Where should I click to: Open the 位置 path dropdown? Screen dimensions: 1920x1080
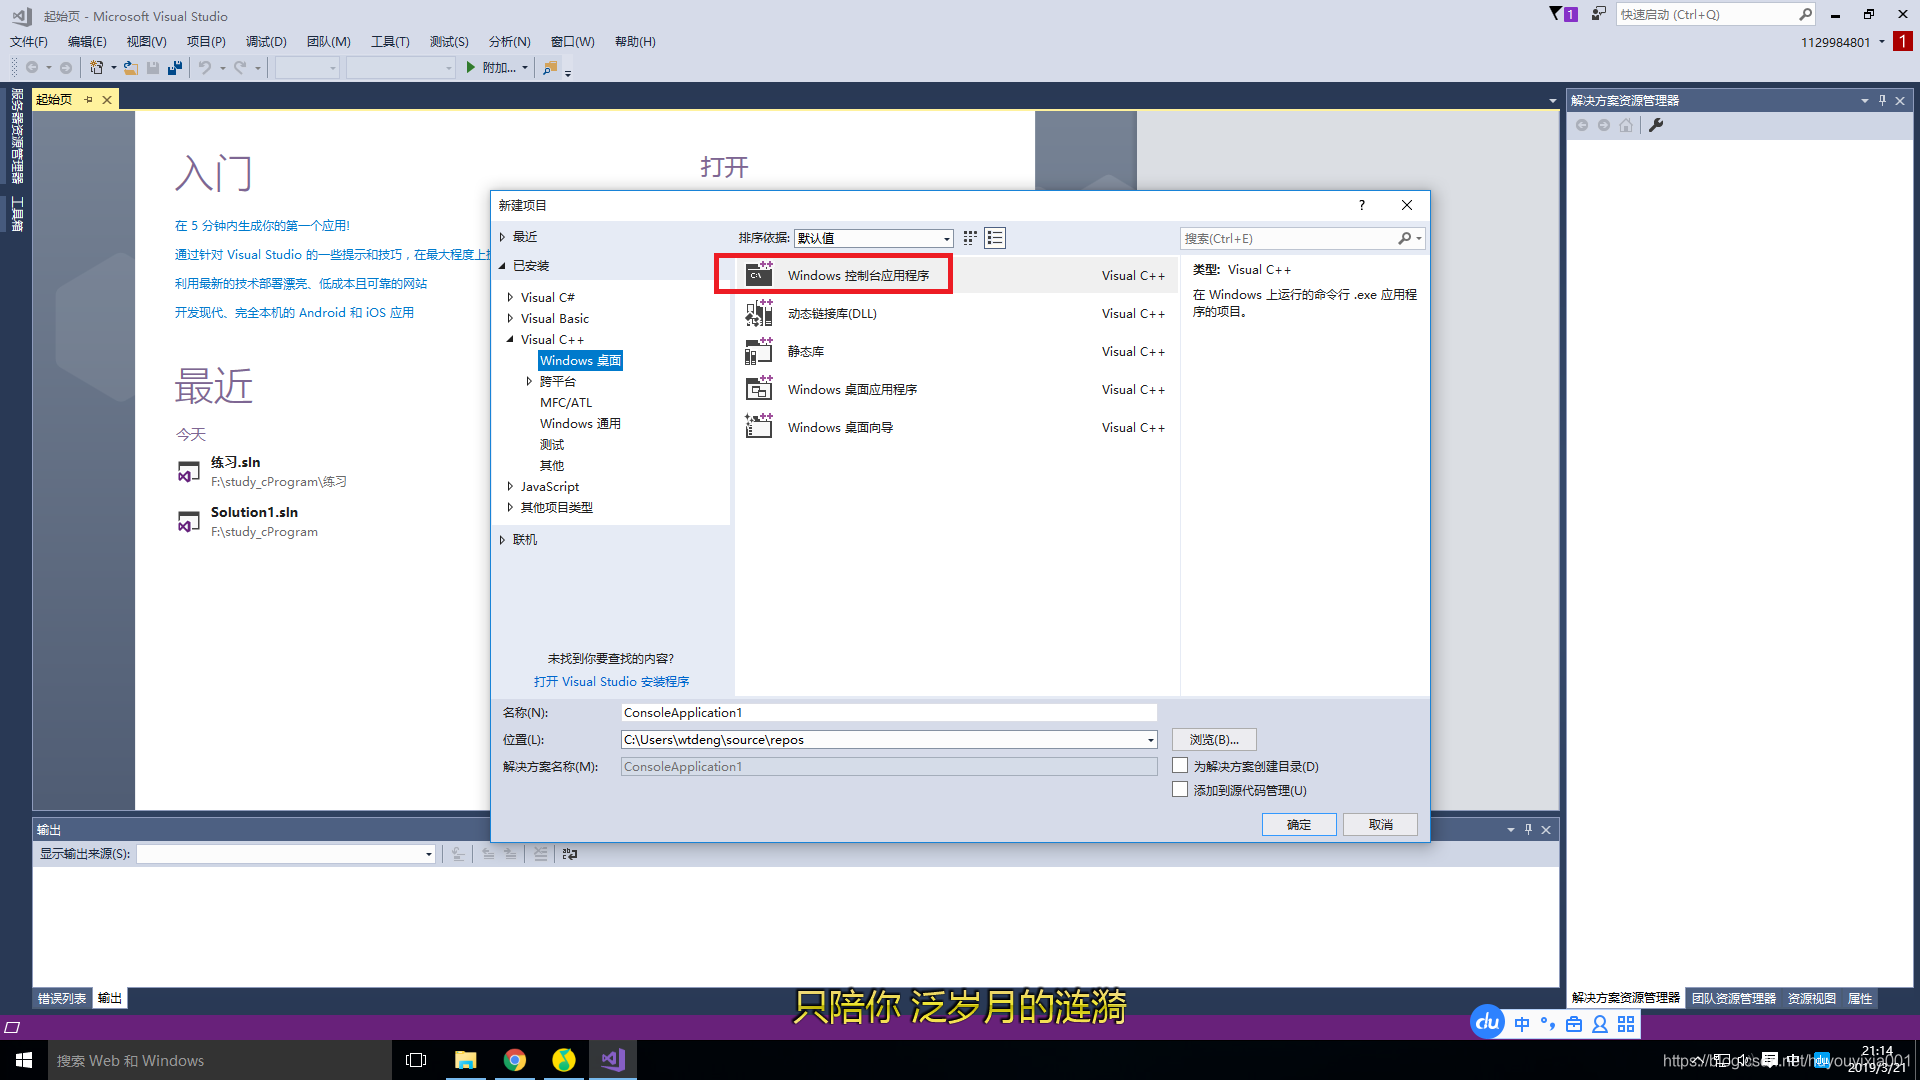tap(1150, 740)
